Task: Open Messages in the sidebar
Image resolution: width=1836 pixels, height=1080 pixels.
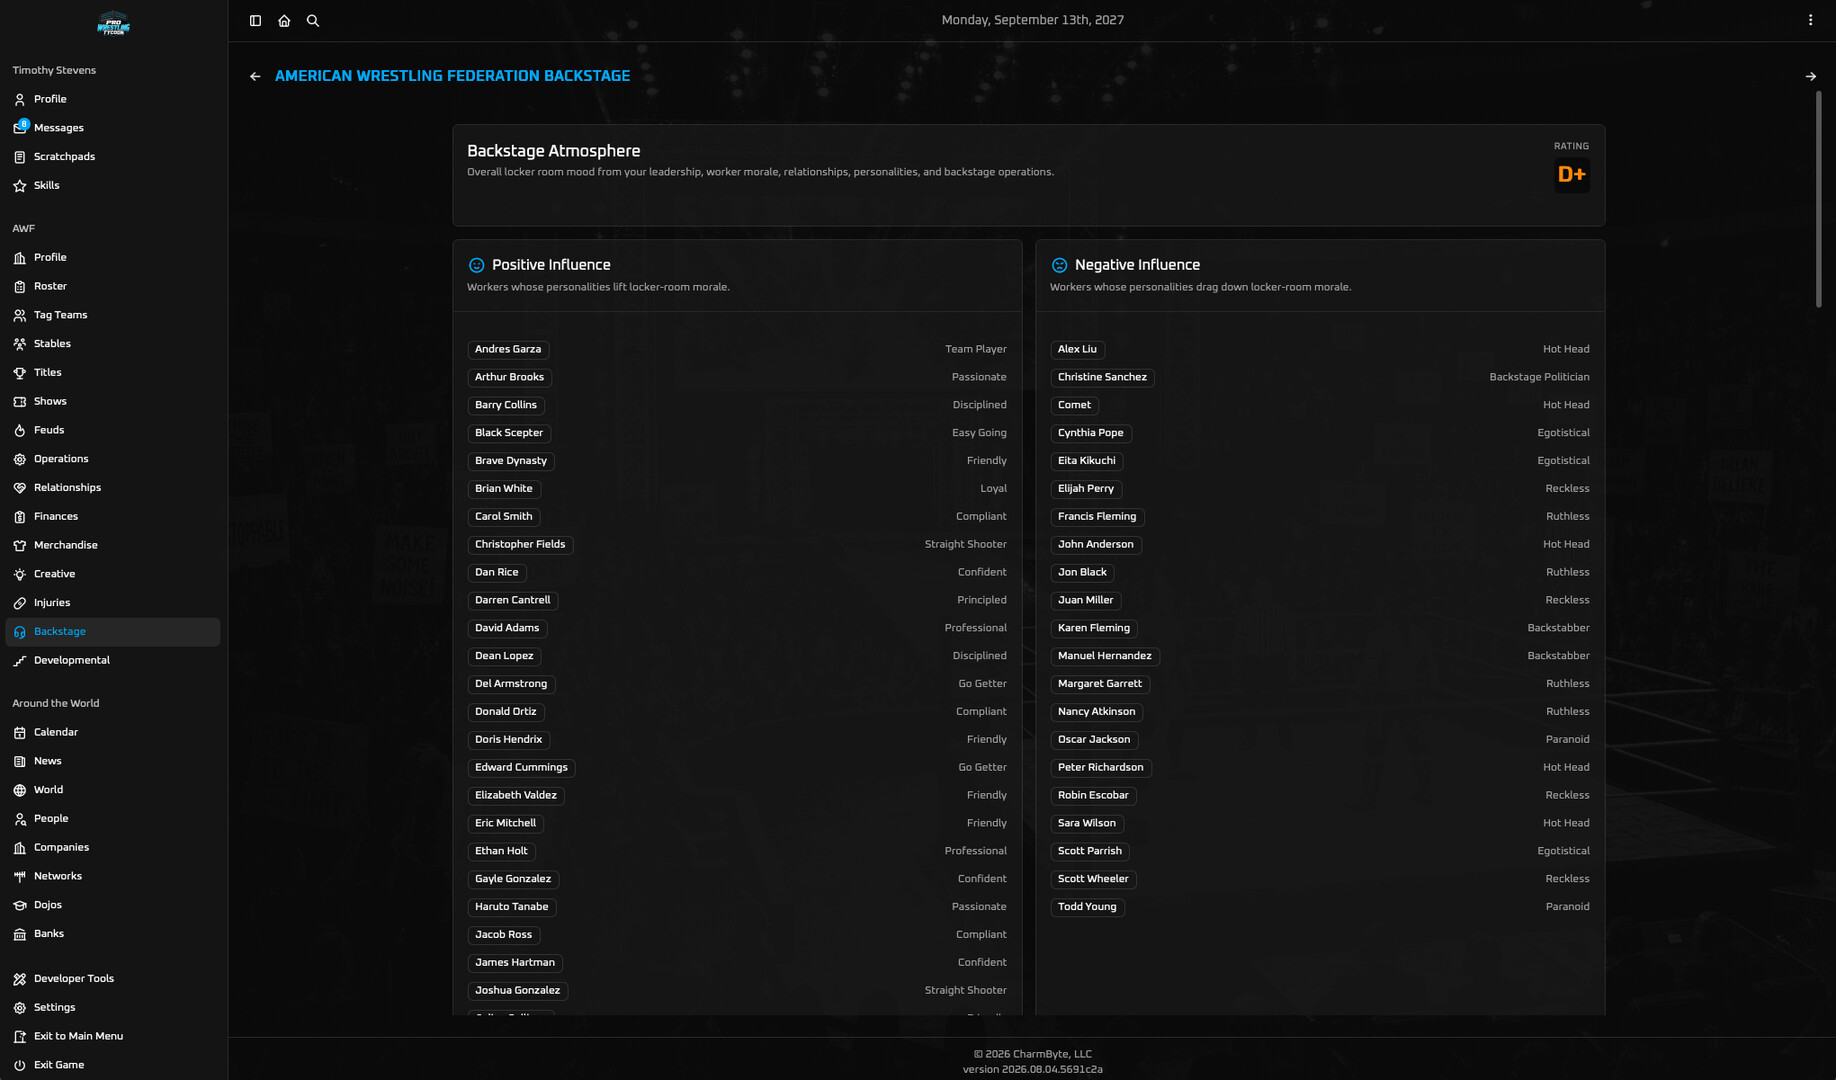Action: tap(112, 128)
